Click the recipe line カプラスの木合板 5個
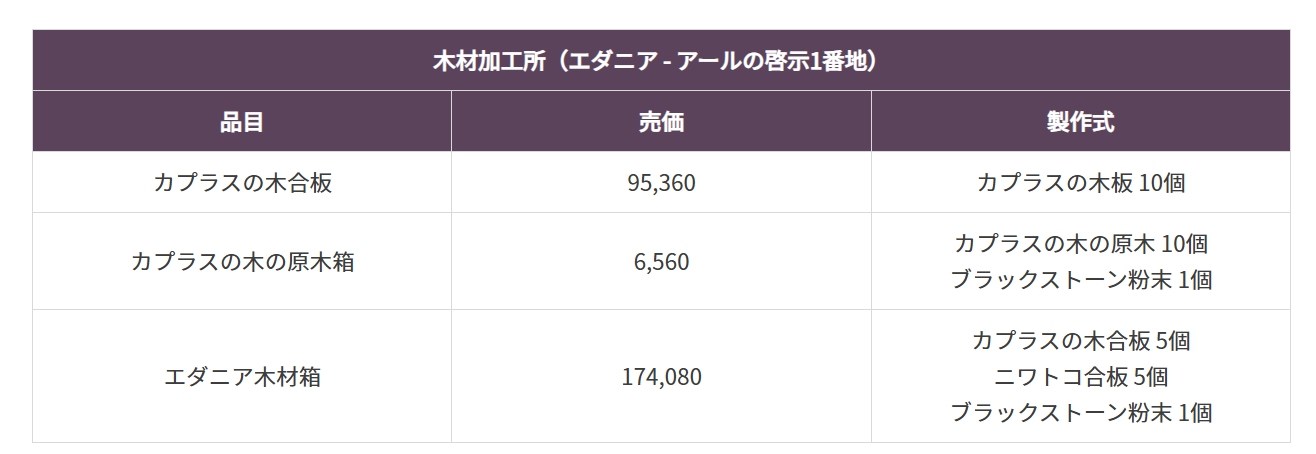This screenshot has height=454, width=1316. (1080, 340)
